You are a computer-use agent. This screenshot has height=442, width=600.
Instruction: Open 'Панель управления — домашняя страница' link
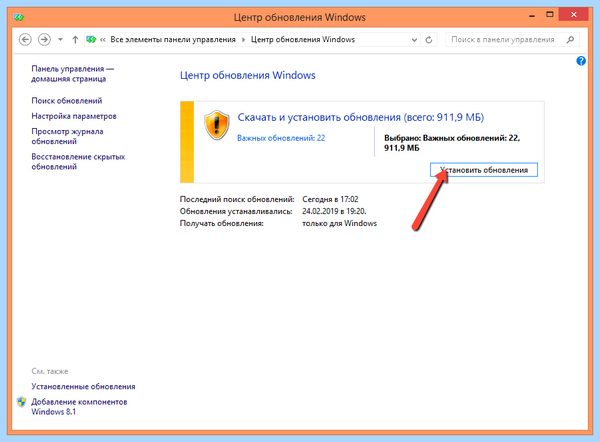(x=73, y=74)
